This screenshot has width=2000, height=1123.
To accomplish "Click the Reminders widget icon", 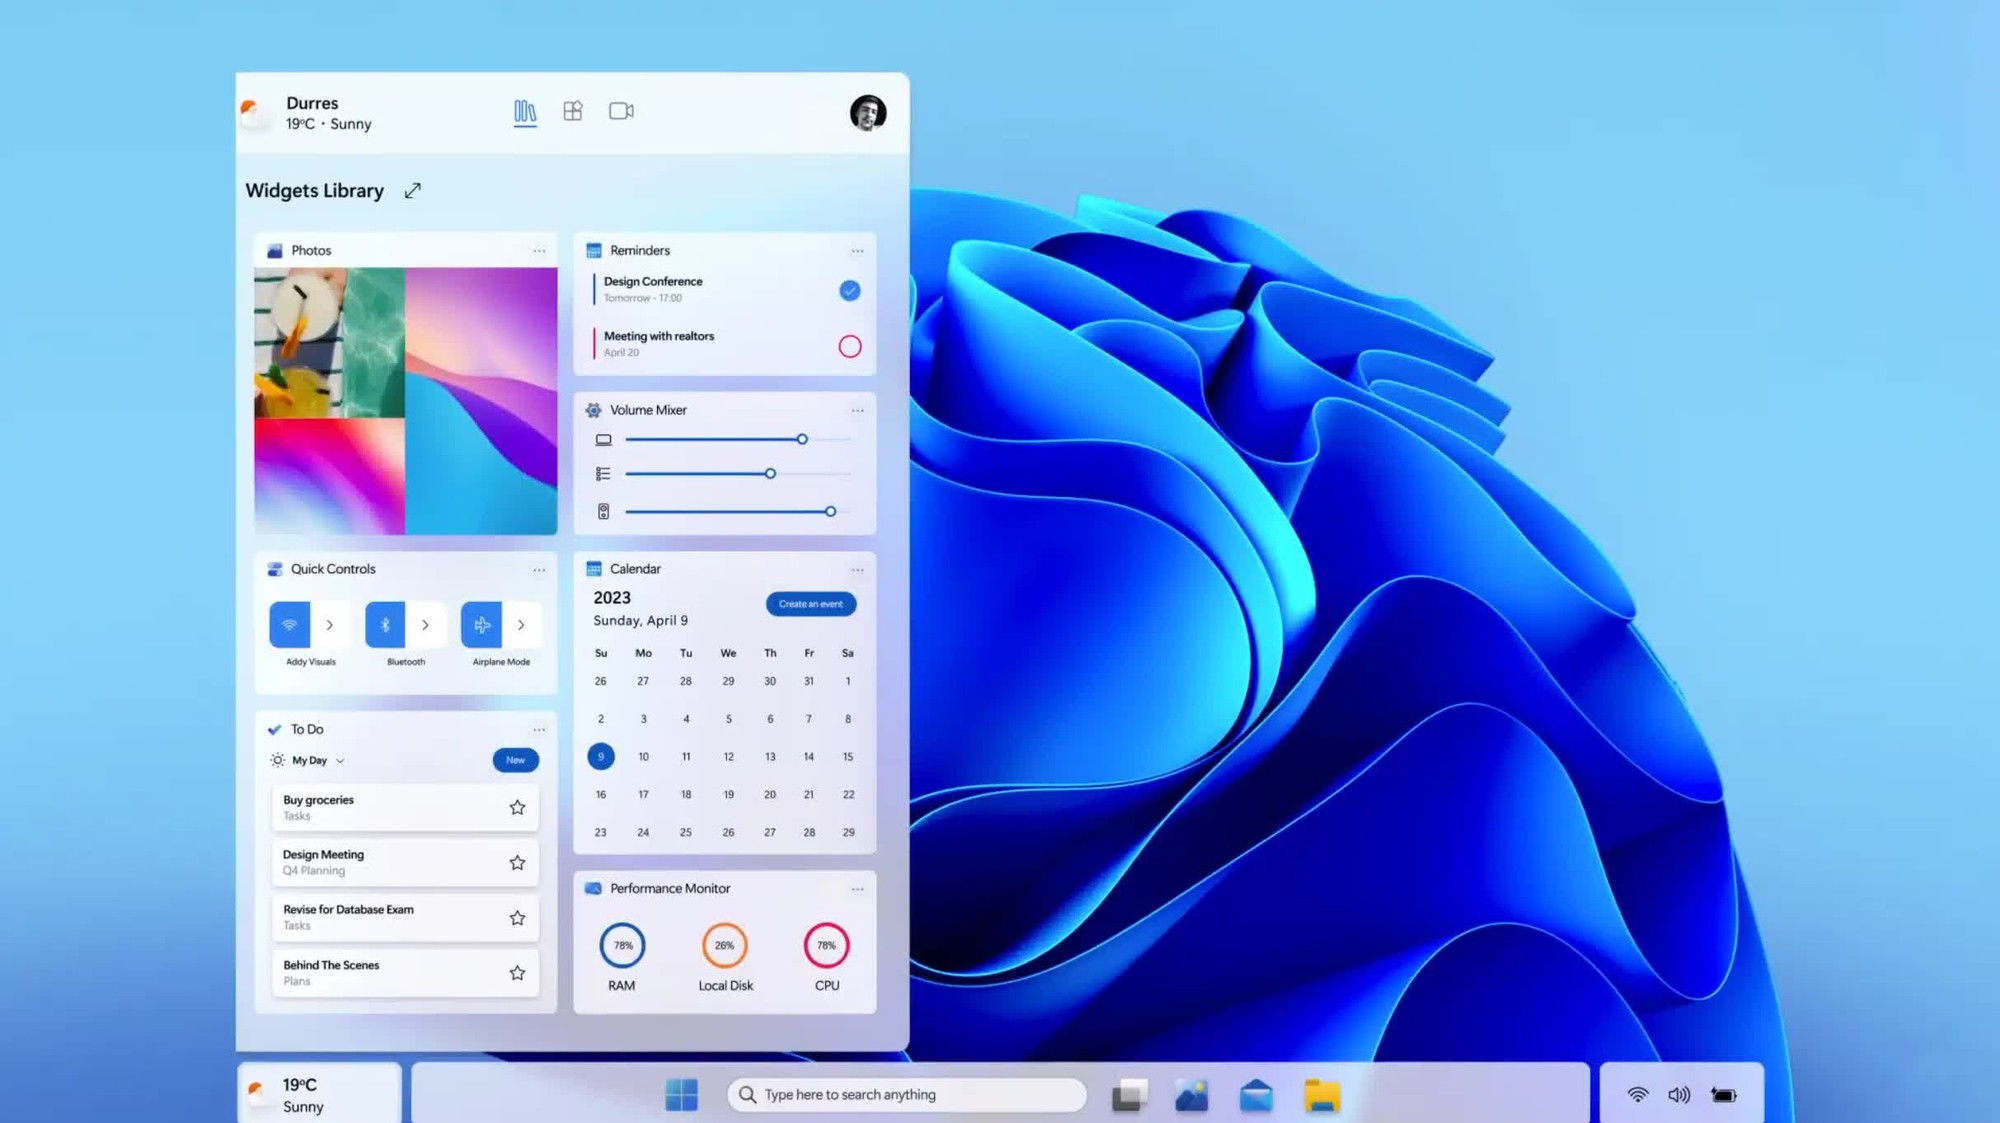I will 595,250.
